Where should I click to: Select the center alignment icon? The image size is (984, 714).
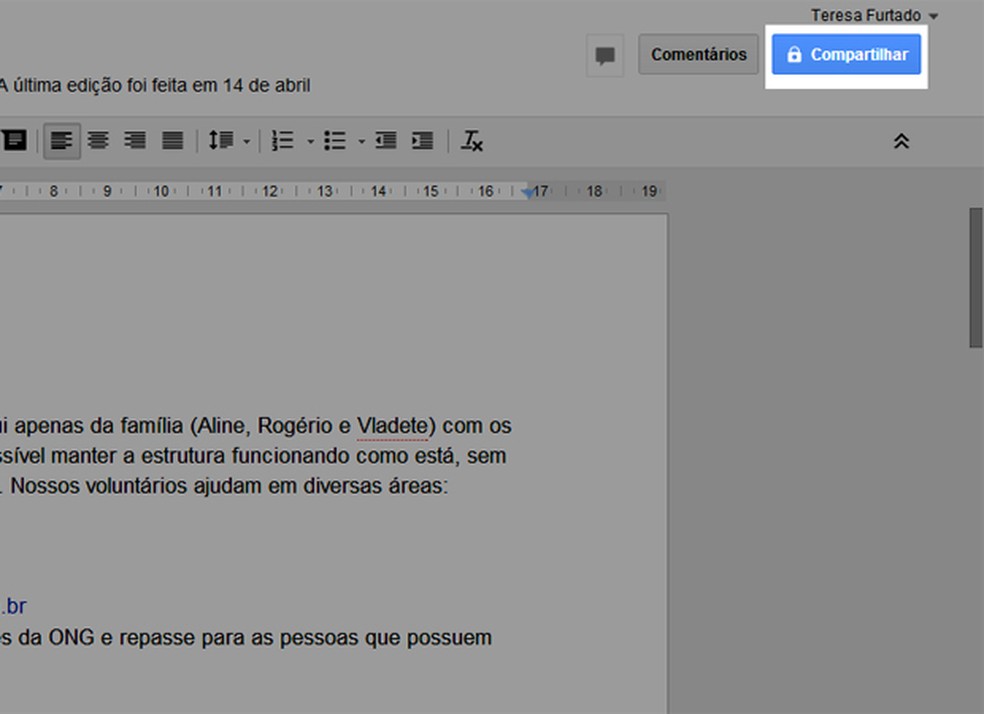click(x=98, y=140)
